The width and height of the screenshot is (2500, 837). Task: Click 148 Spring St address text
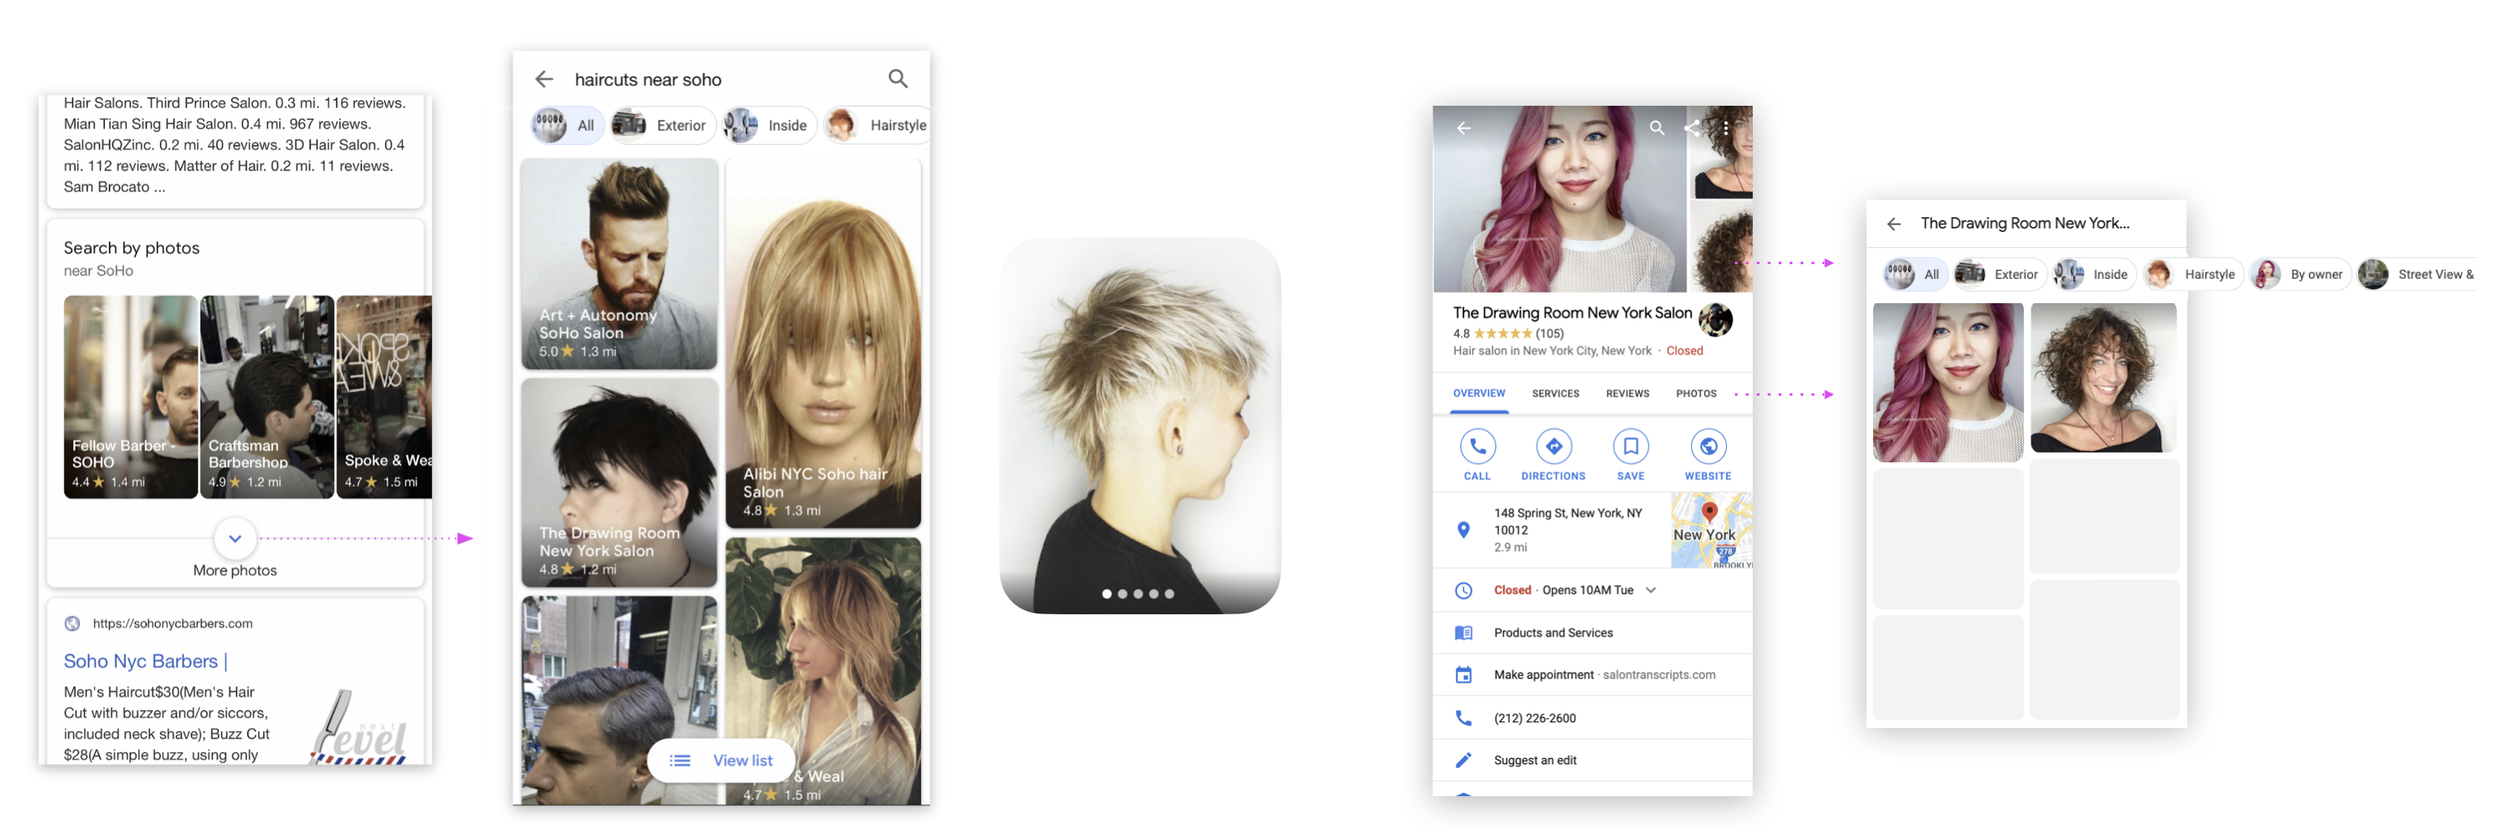[x=1568, y=521]
